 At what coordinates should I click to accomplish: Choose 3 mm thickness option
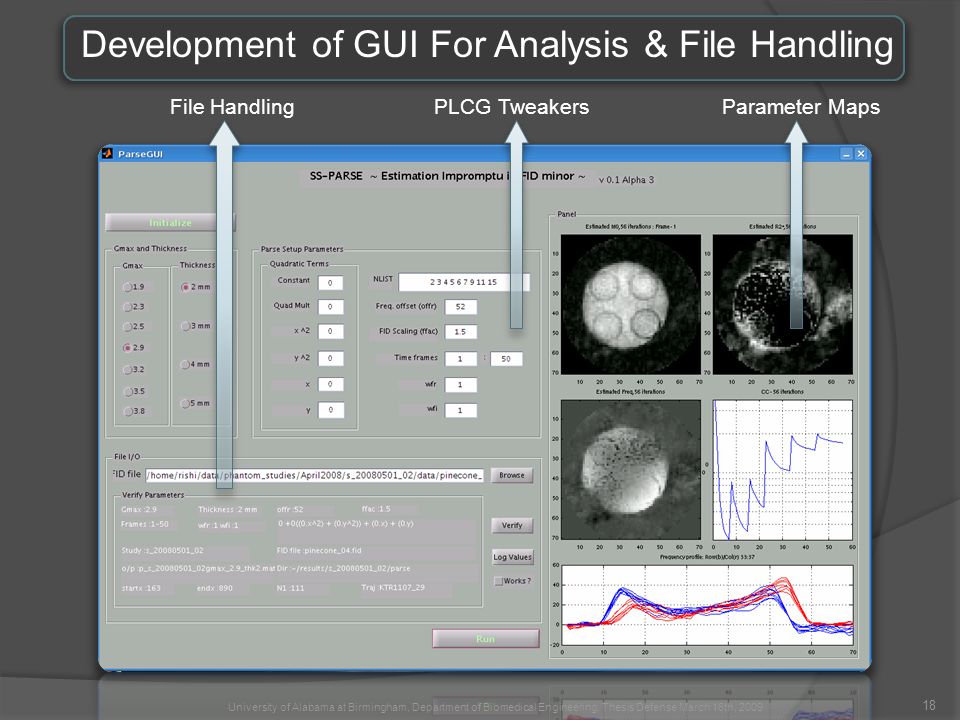click(x=186, y=326)
